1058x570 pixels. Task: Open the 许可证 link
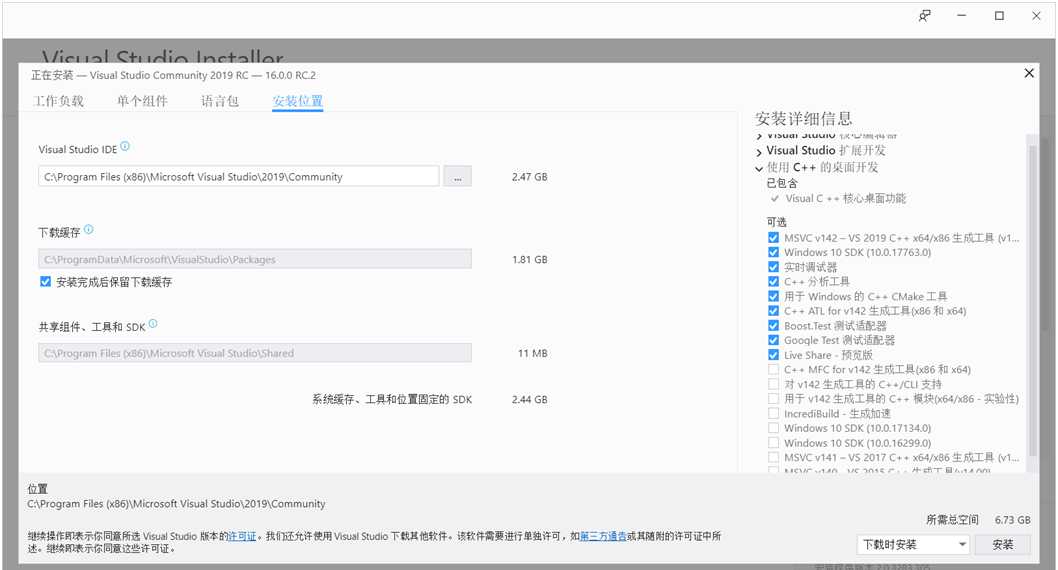[242, 536]
